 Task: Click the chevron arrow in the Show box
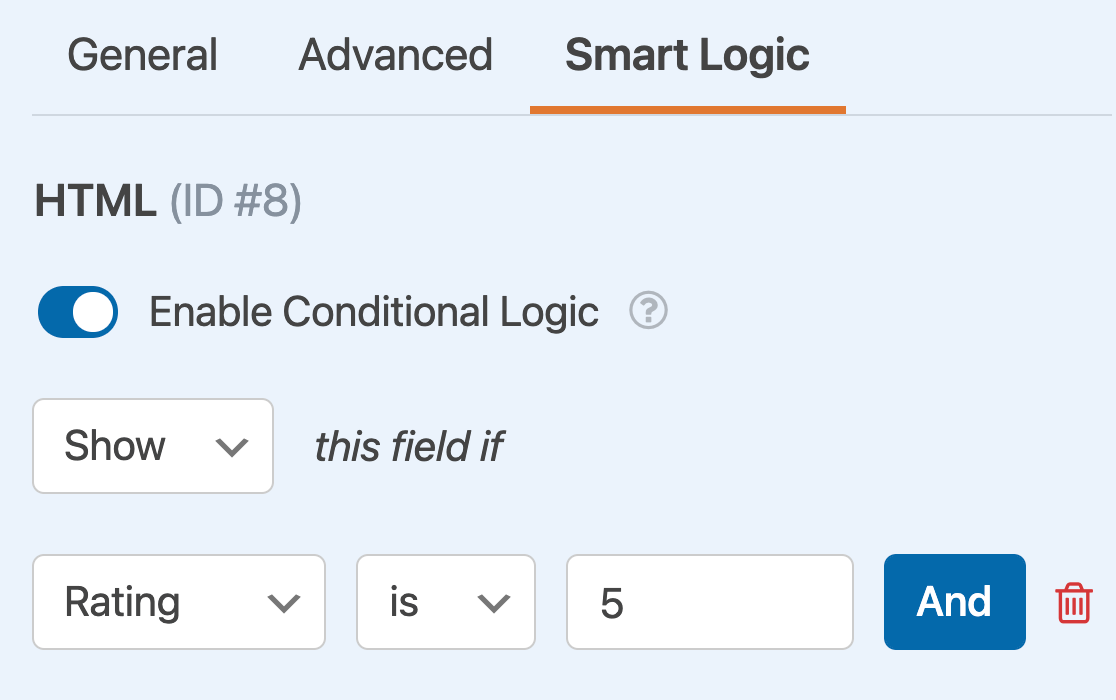[x=232, y=447]
